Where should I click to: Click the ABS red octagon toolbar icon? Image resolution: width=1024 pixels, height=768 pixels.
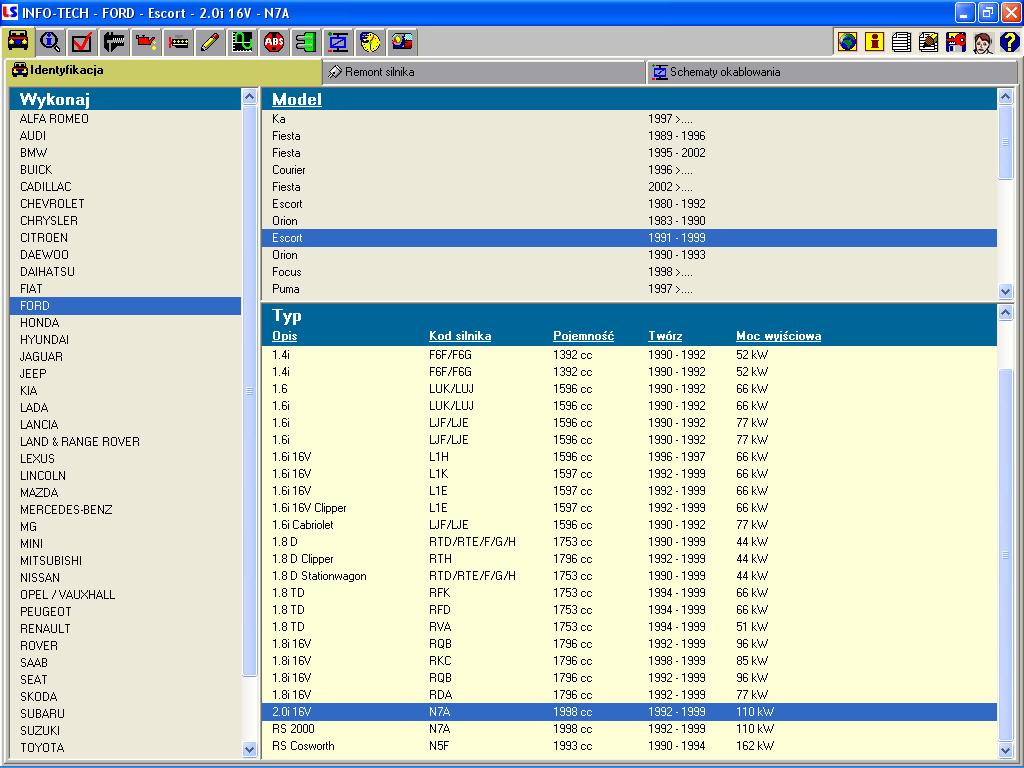(x=274, y=42)
